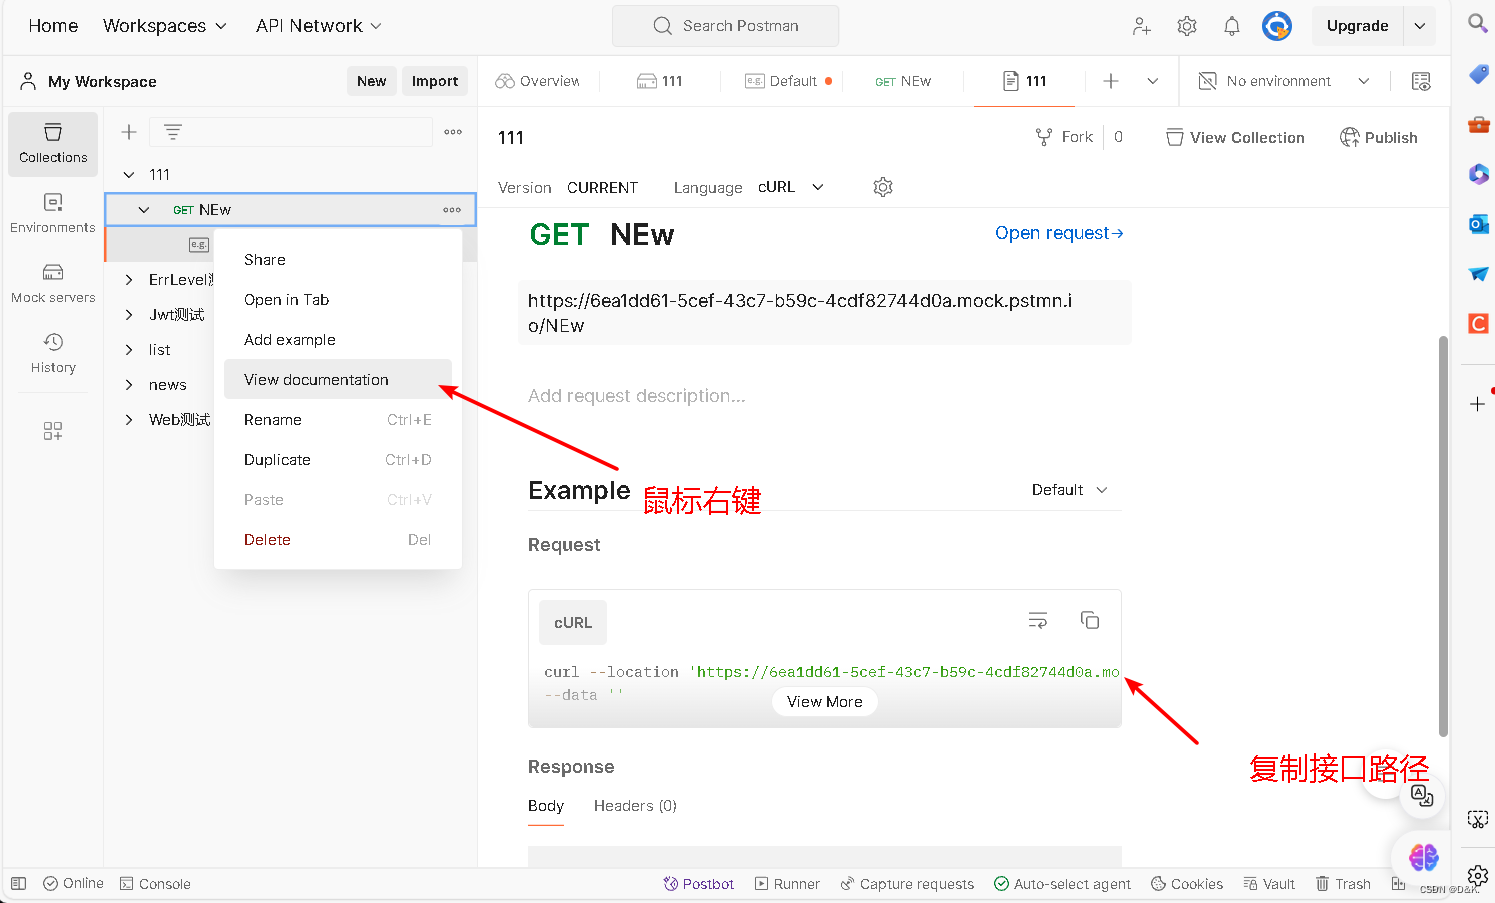Open documentation settings gear icon
The image size is (1495, 903).
(x=883, y=187)
